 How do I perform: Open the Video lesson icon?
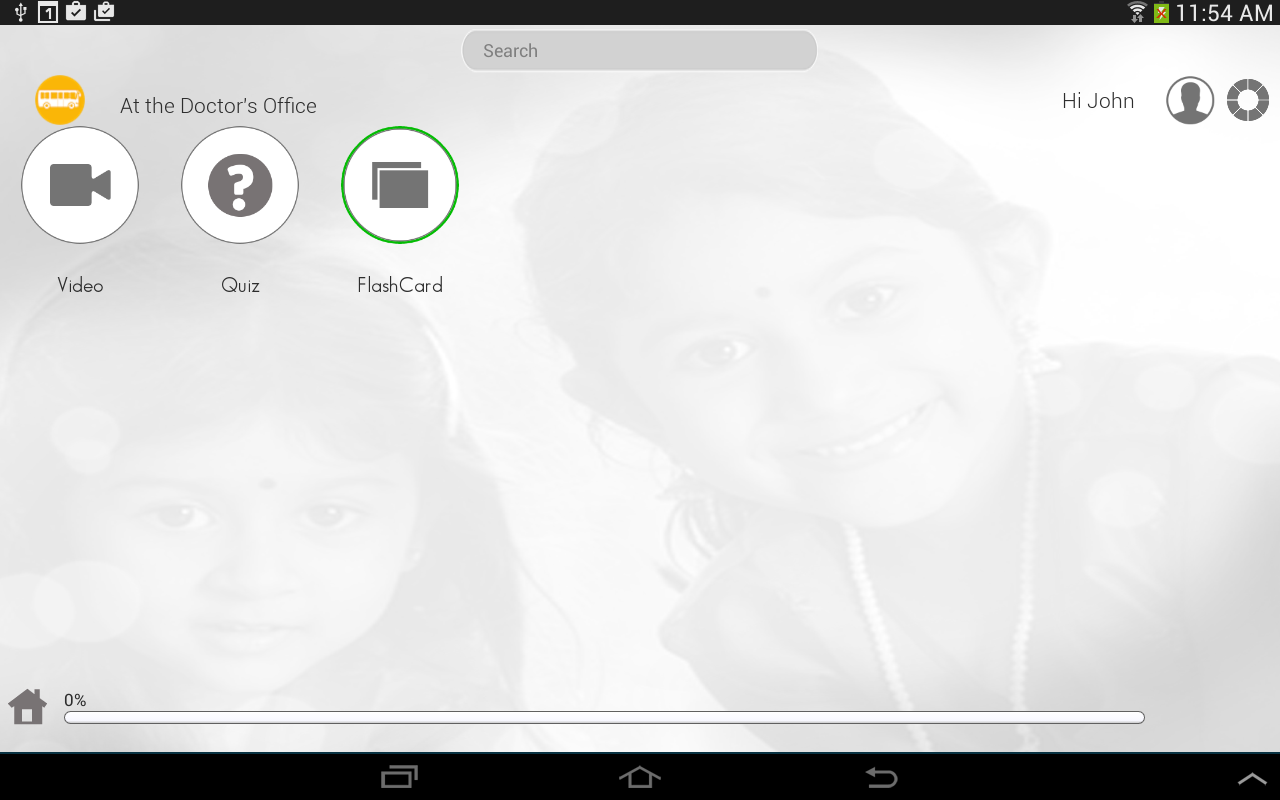pyautogui.click(x=80, y=185)
